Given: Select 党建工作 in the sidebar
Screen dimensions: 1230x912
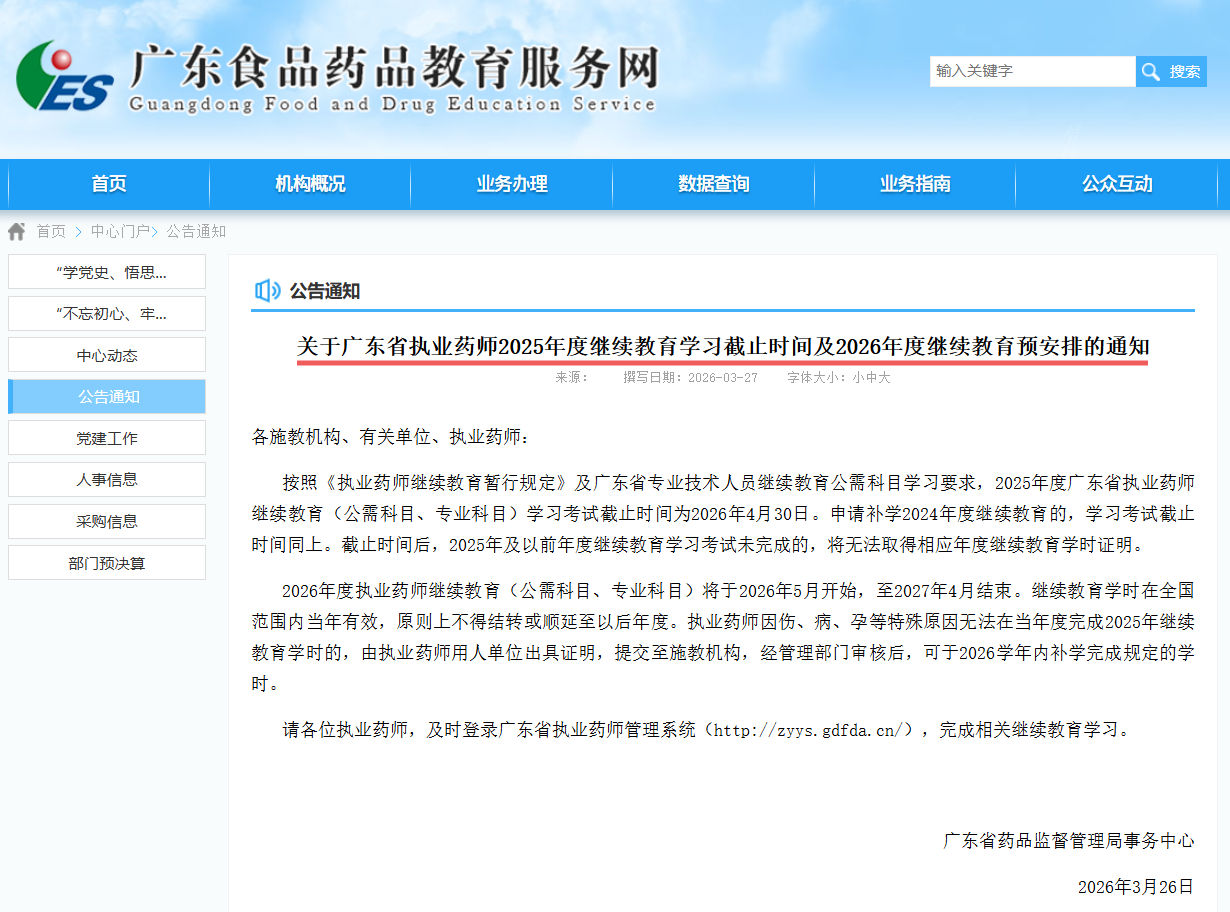Looking at the screenshot, I should coord(107,438).
